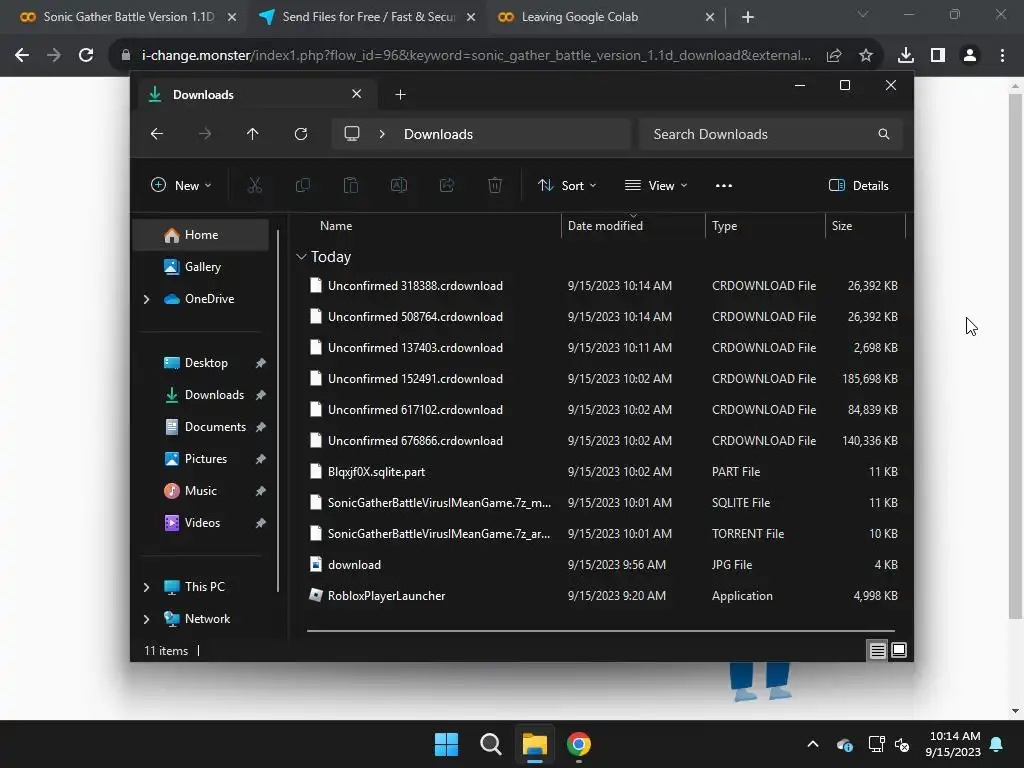Image resolution: width=1024 pixels, height=768 pixels.
Task: Switch to details list view icon in status bar
Action: pos(877,650)
